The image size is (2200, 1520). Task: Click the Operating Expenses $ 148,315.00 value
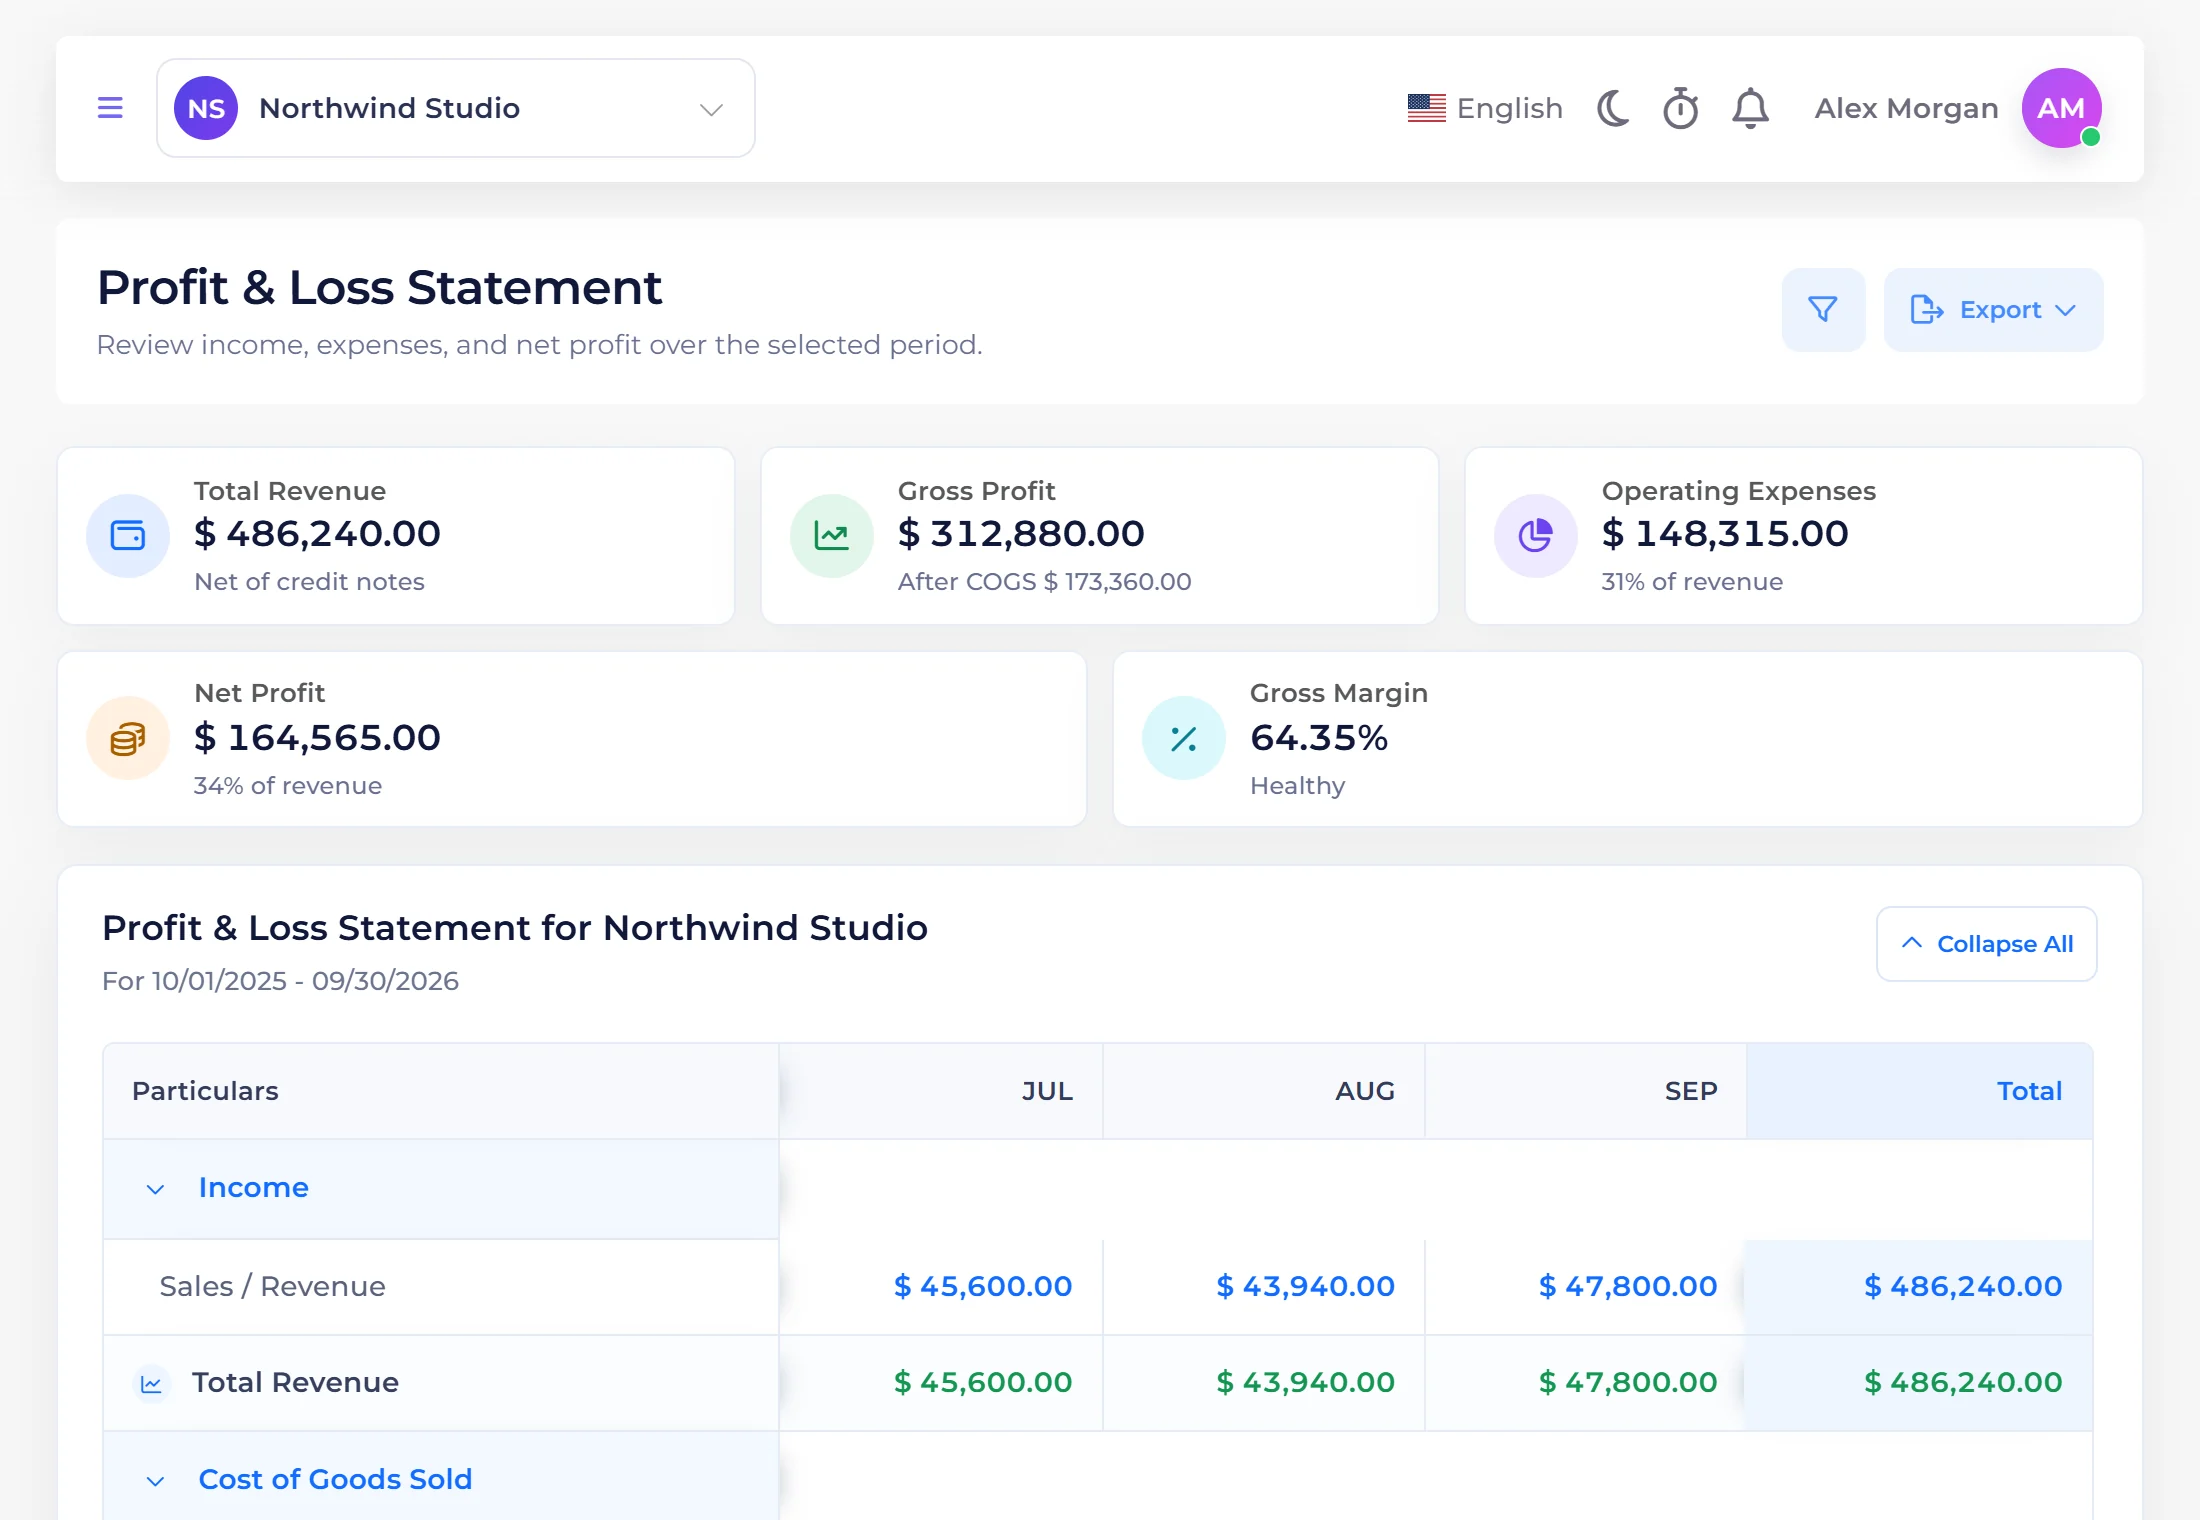[x=1725, y=534]
